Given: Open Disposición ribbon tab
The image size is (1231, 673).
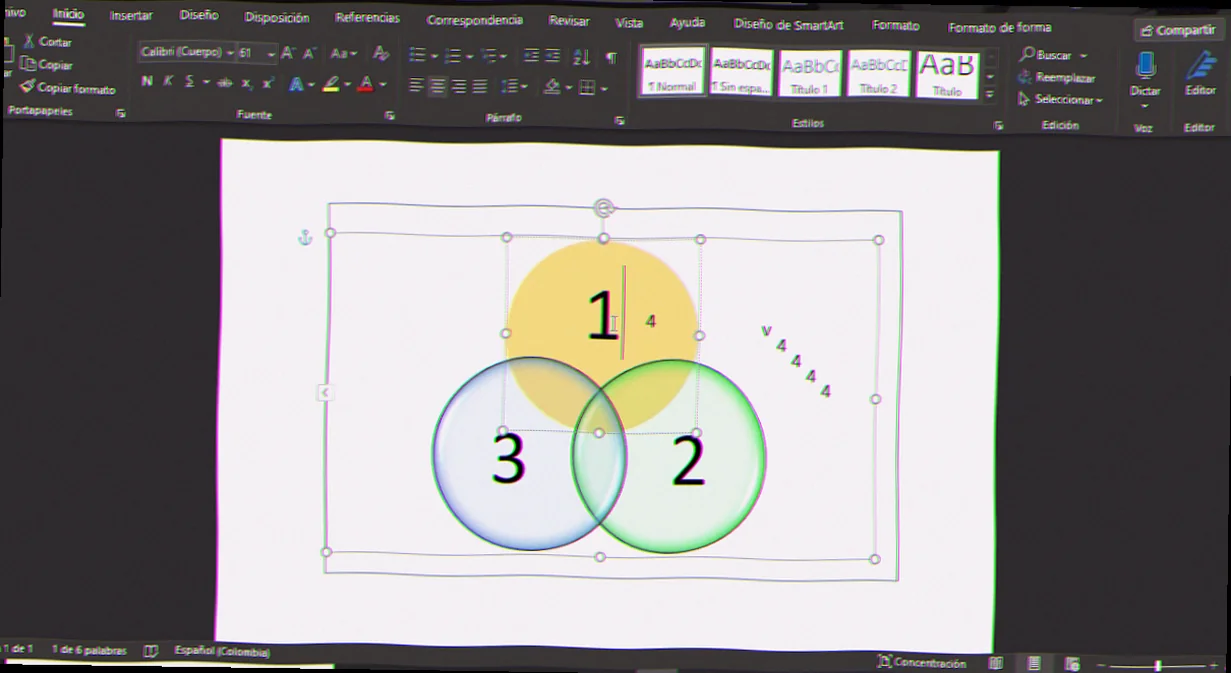Looking at the screenshot, I should pos(277,17).
